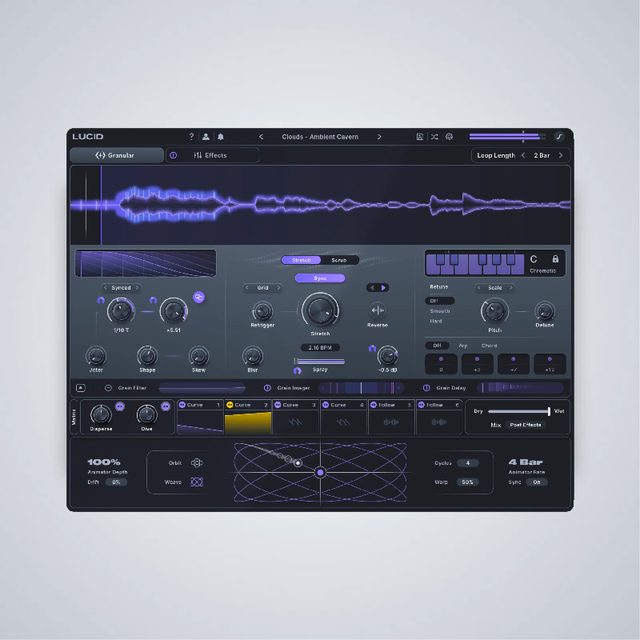This screenshot has width=640, height=640.
Task: Toggle the Grain Delay power button
Action: pyautogui.click(x=426, y=388)
